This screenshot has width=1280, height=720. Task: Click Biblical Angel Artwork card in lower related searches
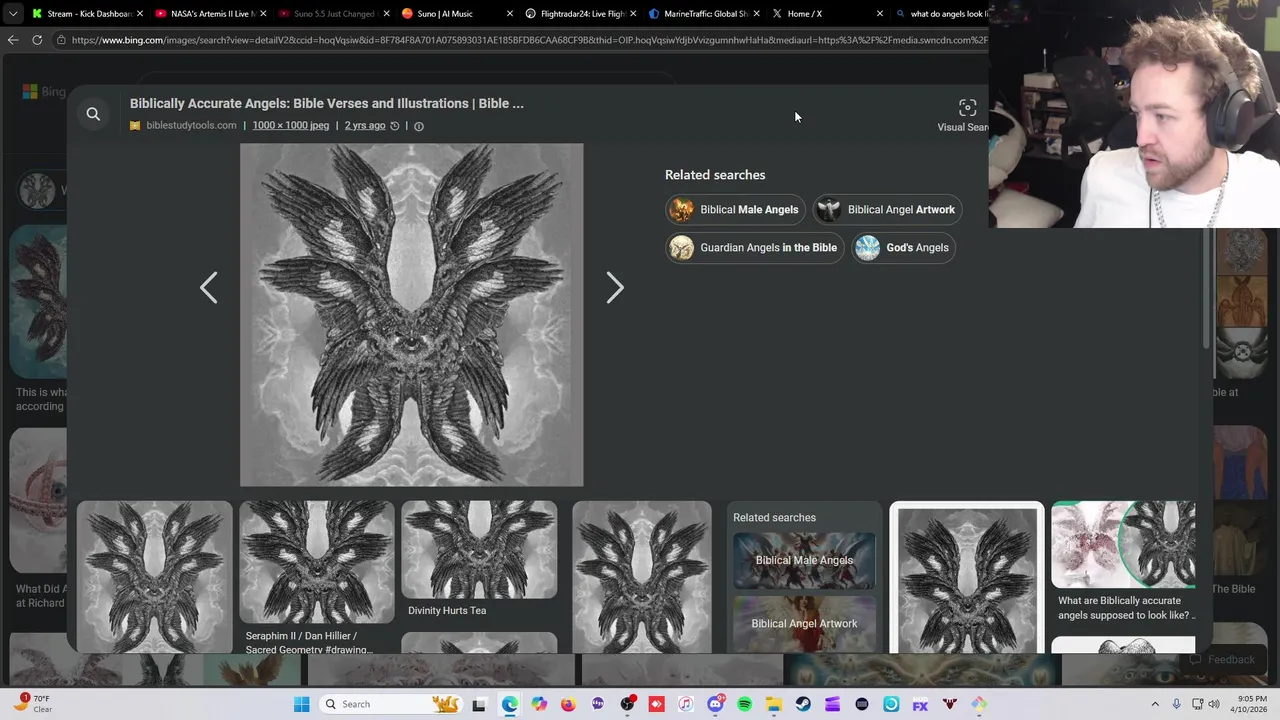pyautogui.click(x=804, y=624)
